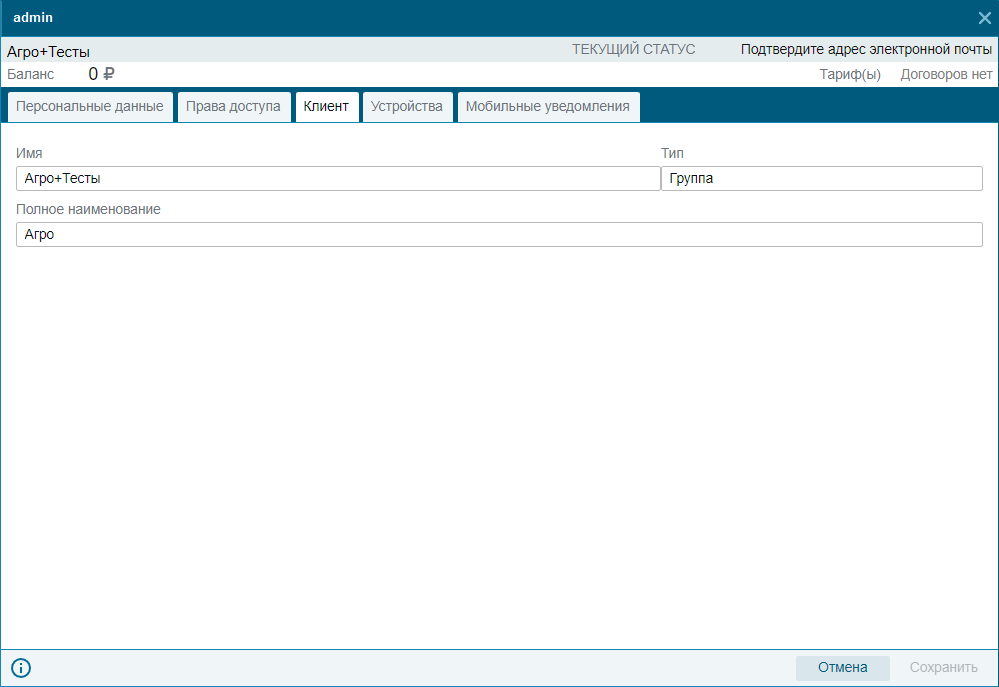Click the info icon in the footer

21,668
